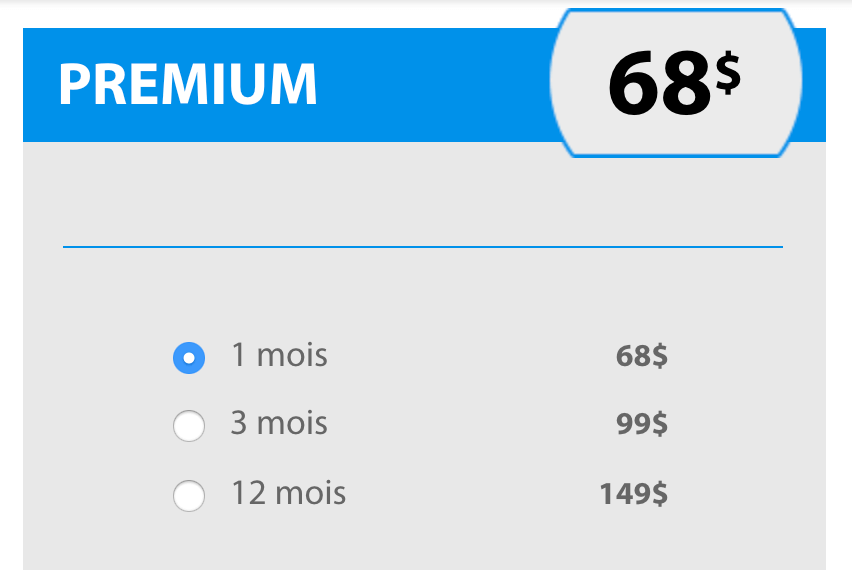852x570 pixels.
Task: Click the dollar sign after 149
Action: tap(658, 493)
